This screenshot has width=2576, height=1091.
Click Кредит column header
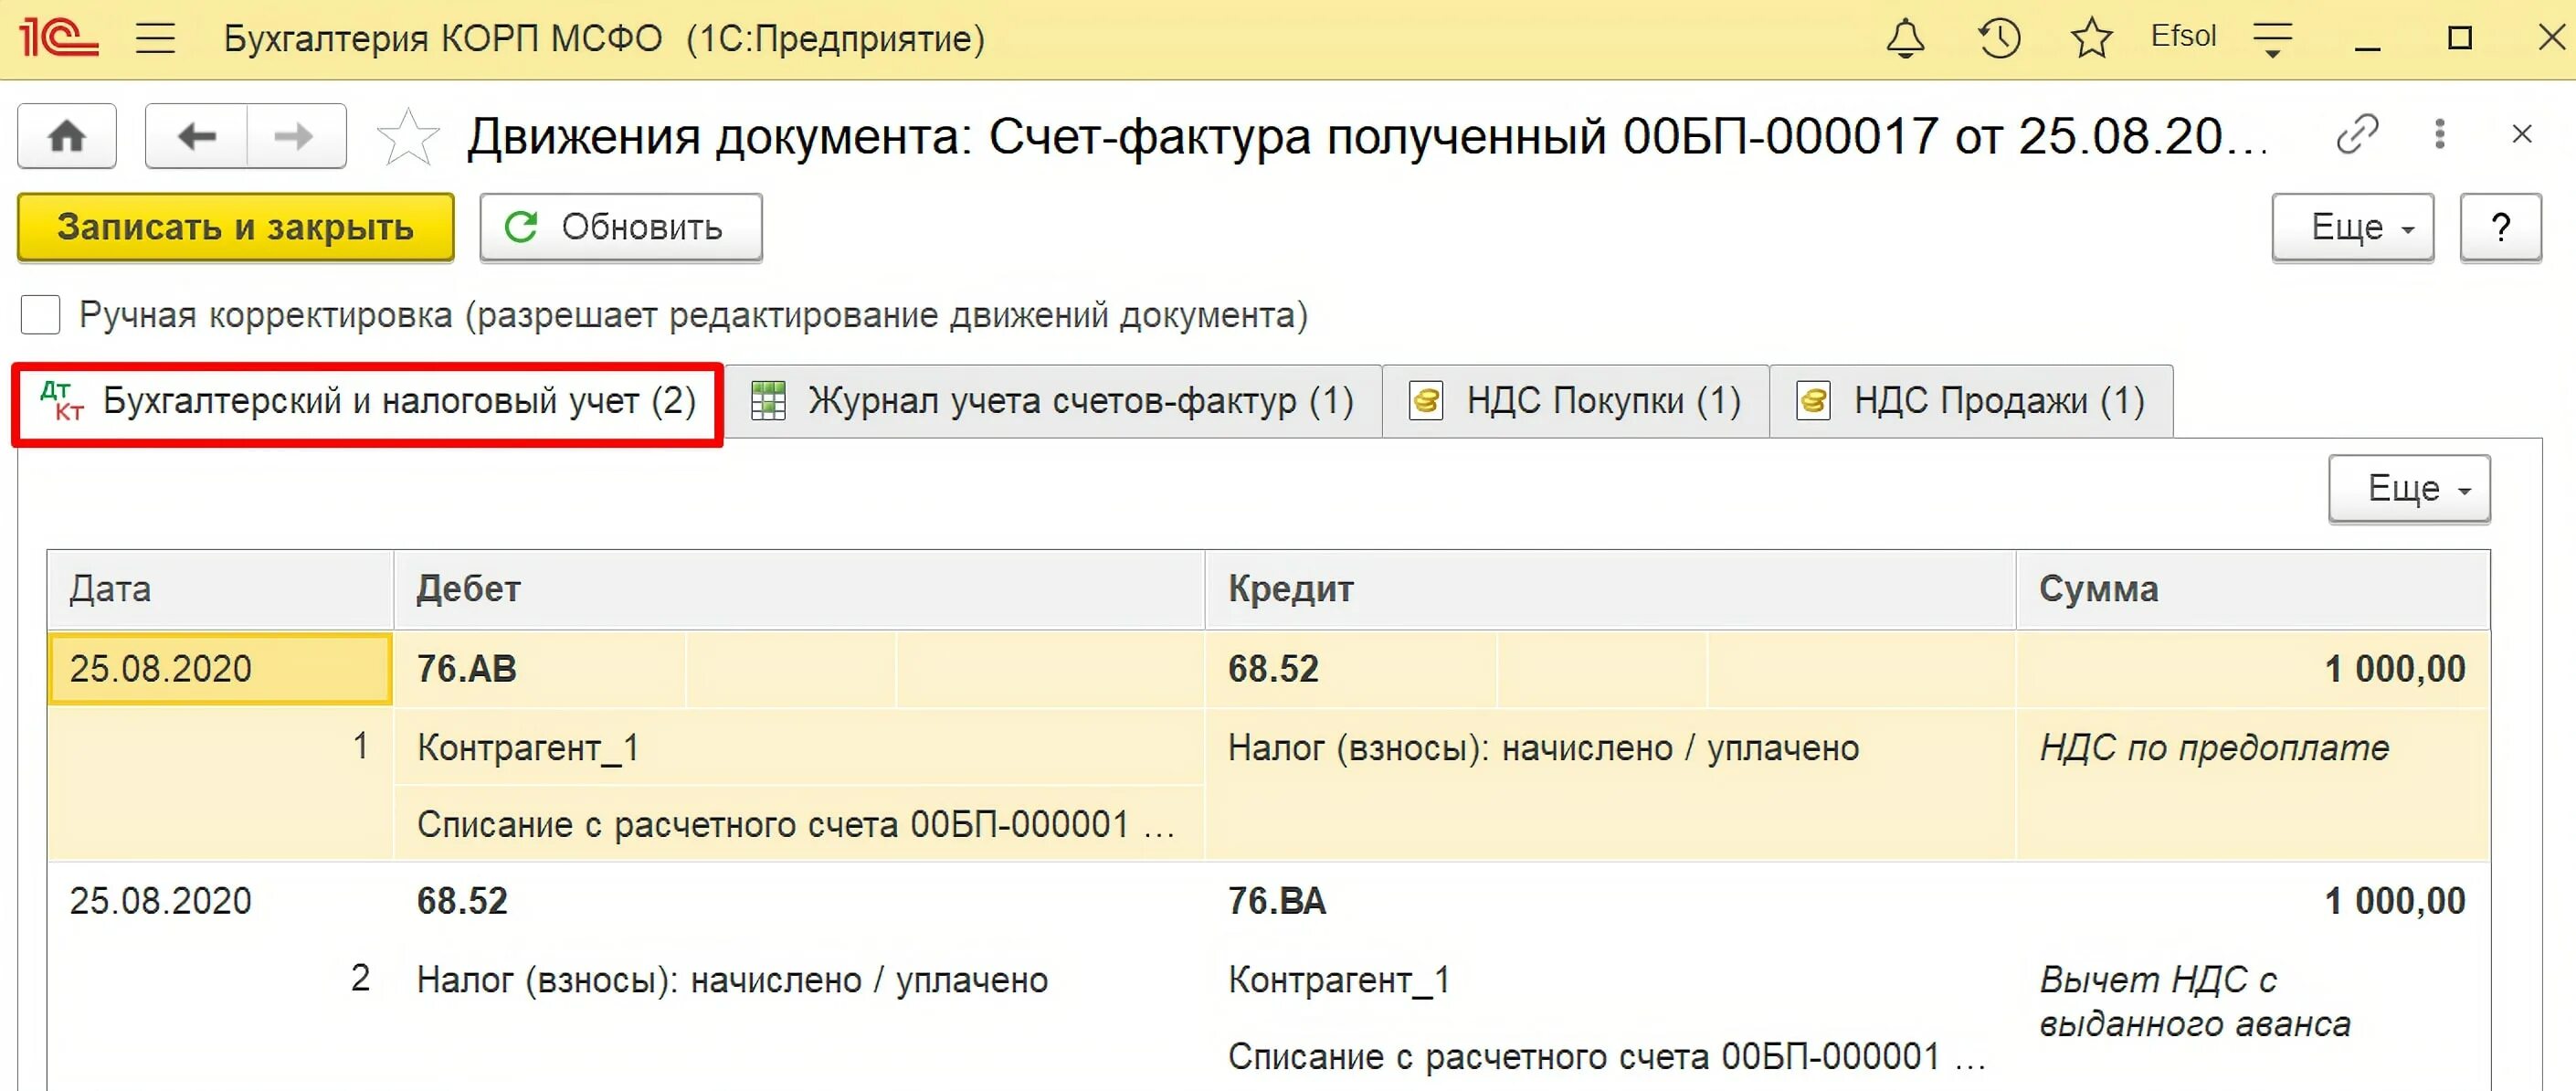coord(1610,589)
